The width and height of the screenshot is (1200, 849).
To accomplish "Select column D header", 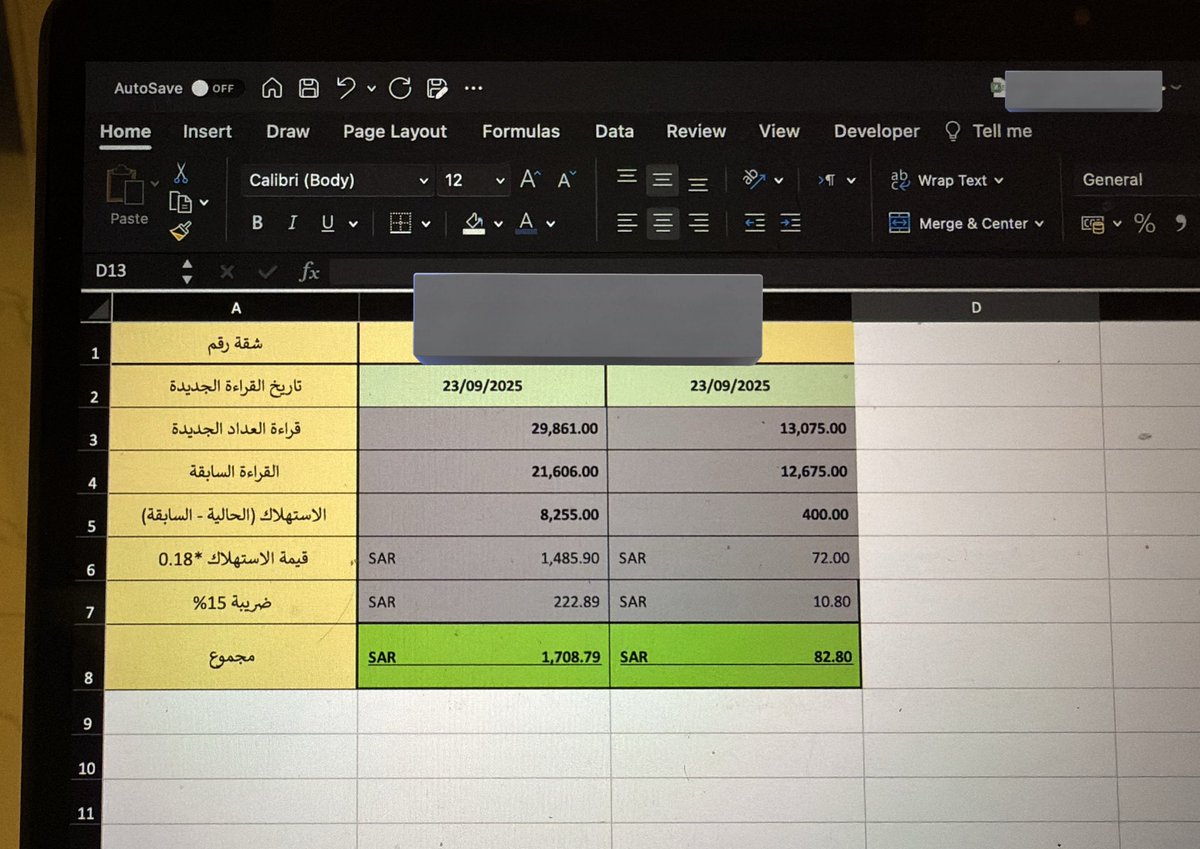I will click(x=976, y=308).
